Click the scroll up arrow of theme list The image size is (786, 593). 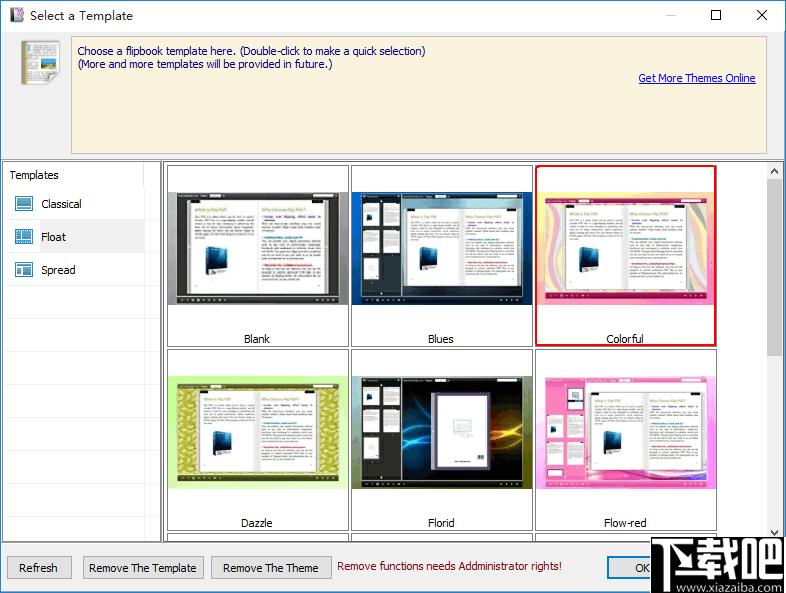774,171
